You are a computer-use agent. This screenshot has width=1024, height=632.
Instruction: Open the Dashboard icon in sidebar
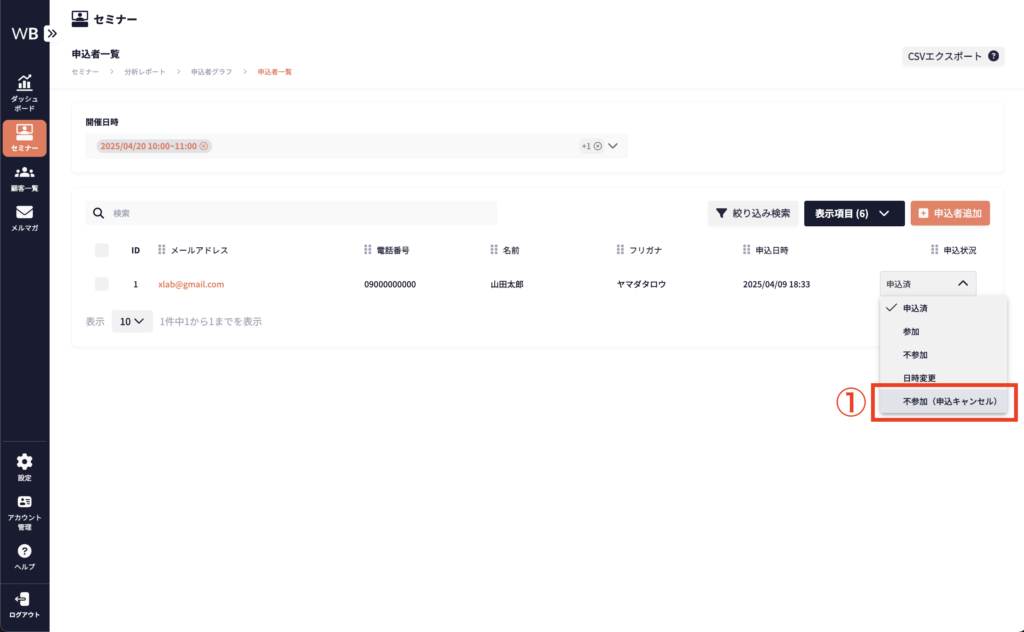(x=24, y=84)
